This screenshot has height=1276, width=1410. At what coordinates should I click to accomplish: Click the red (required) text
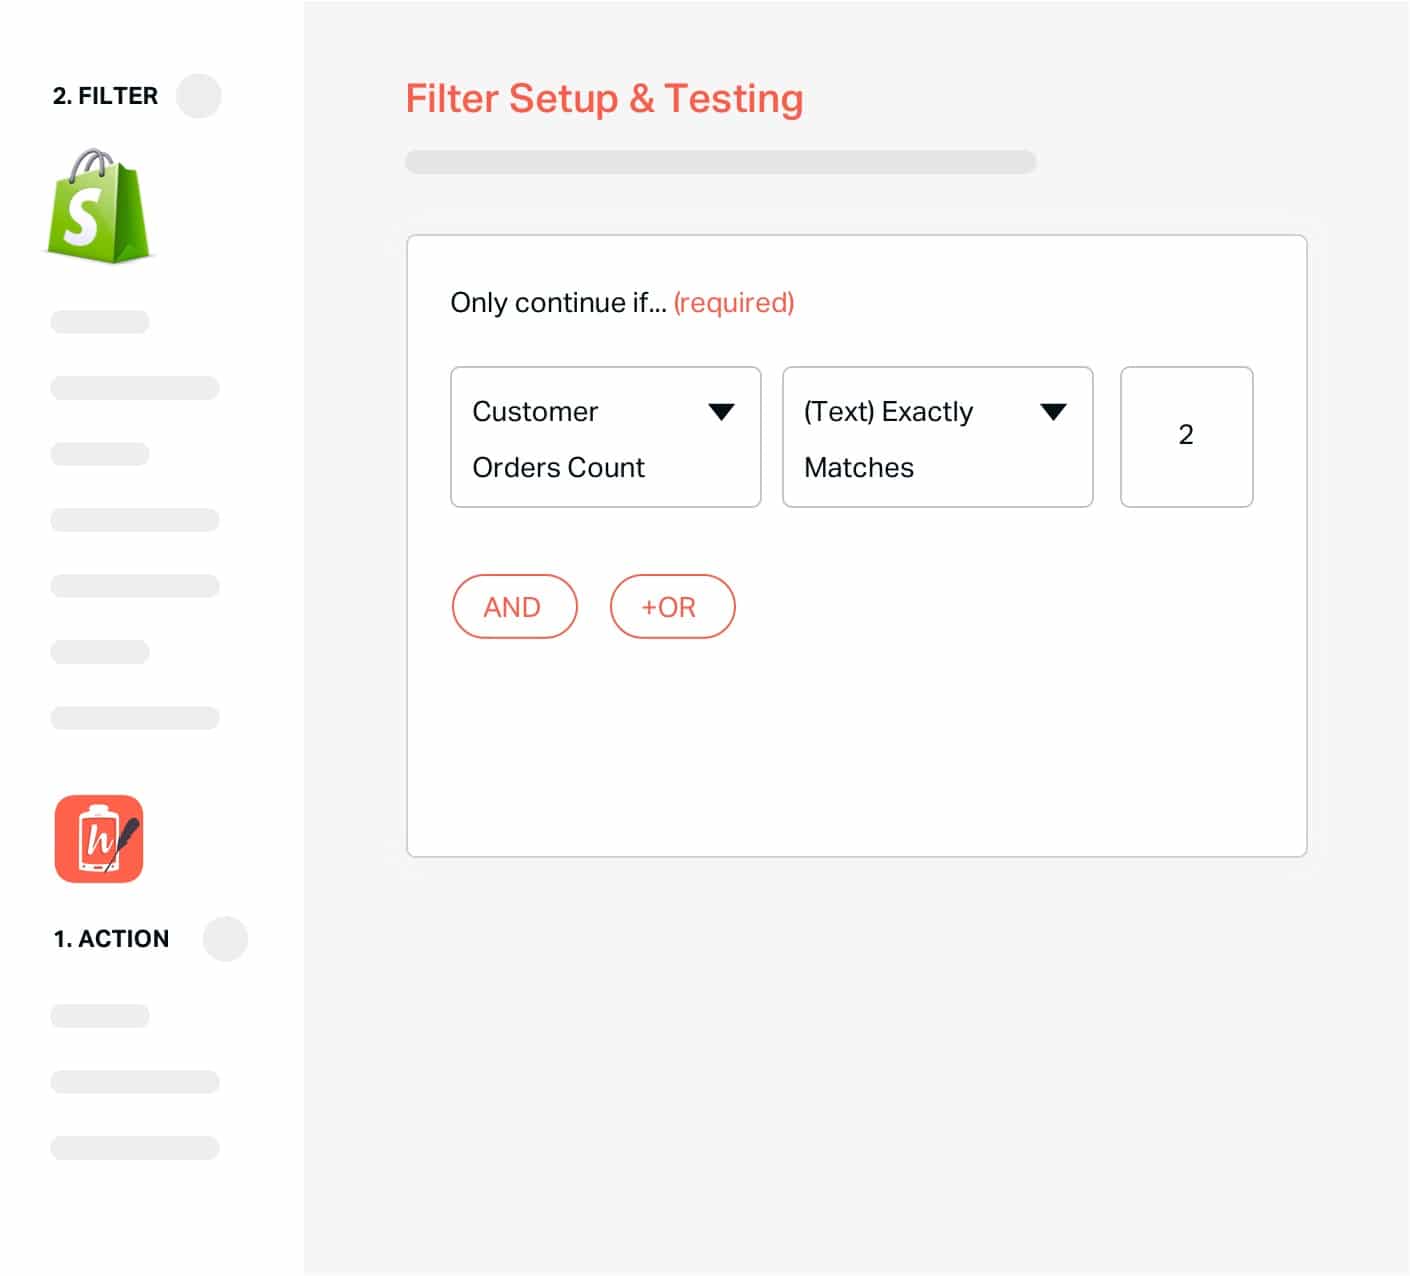point(734,303)
